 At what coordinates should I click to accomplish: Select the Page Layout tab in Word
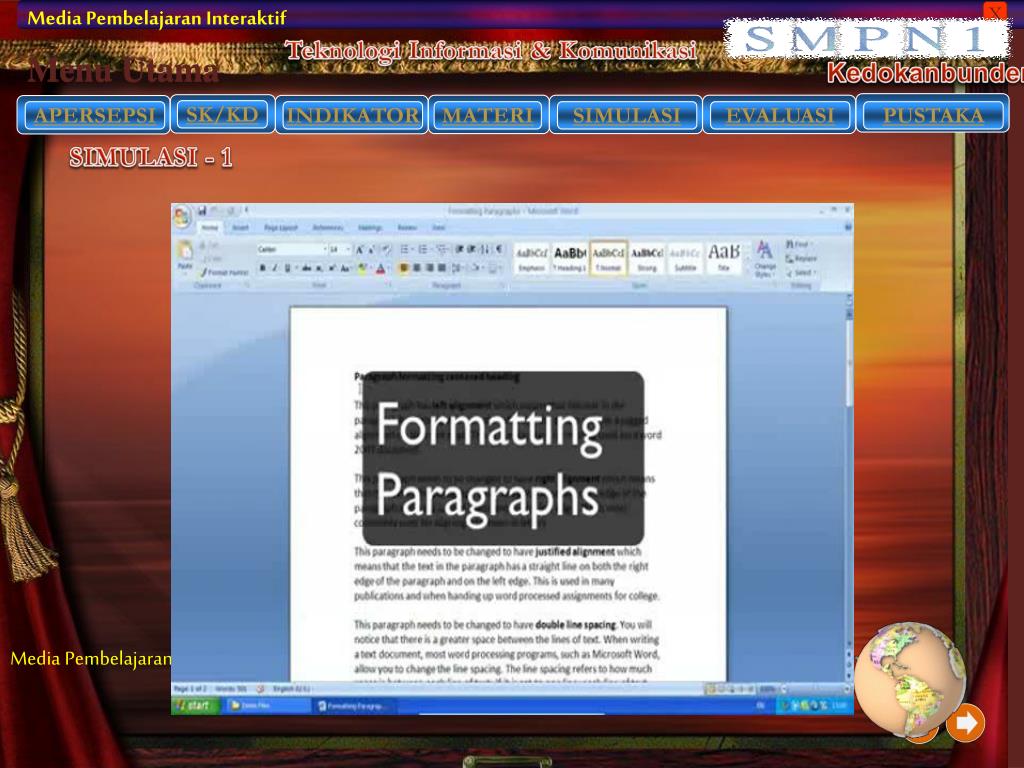point(281,228)
